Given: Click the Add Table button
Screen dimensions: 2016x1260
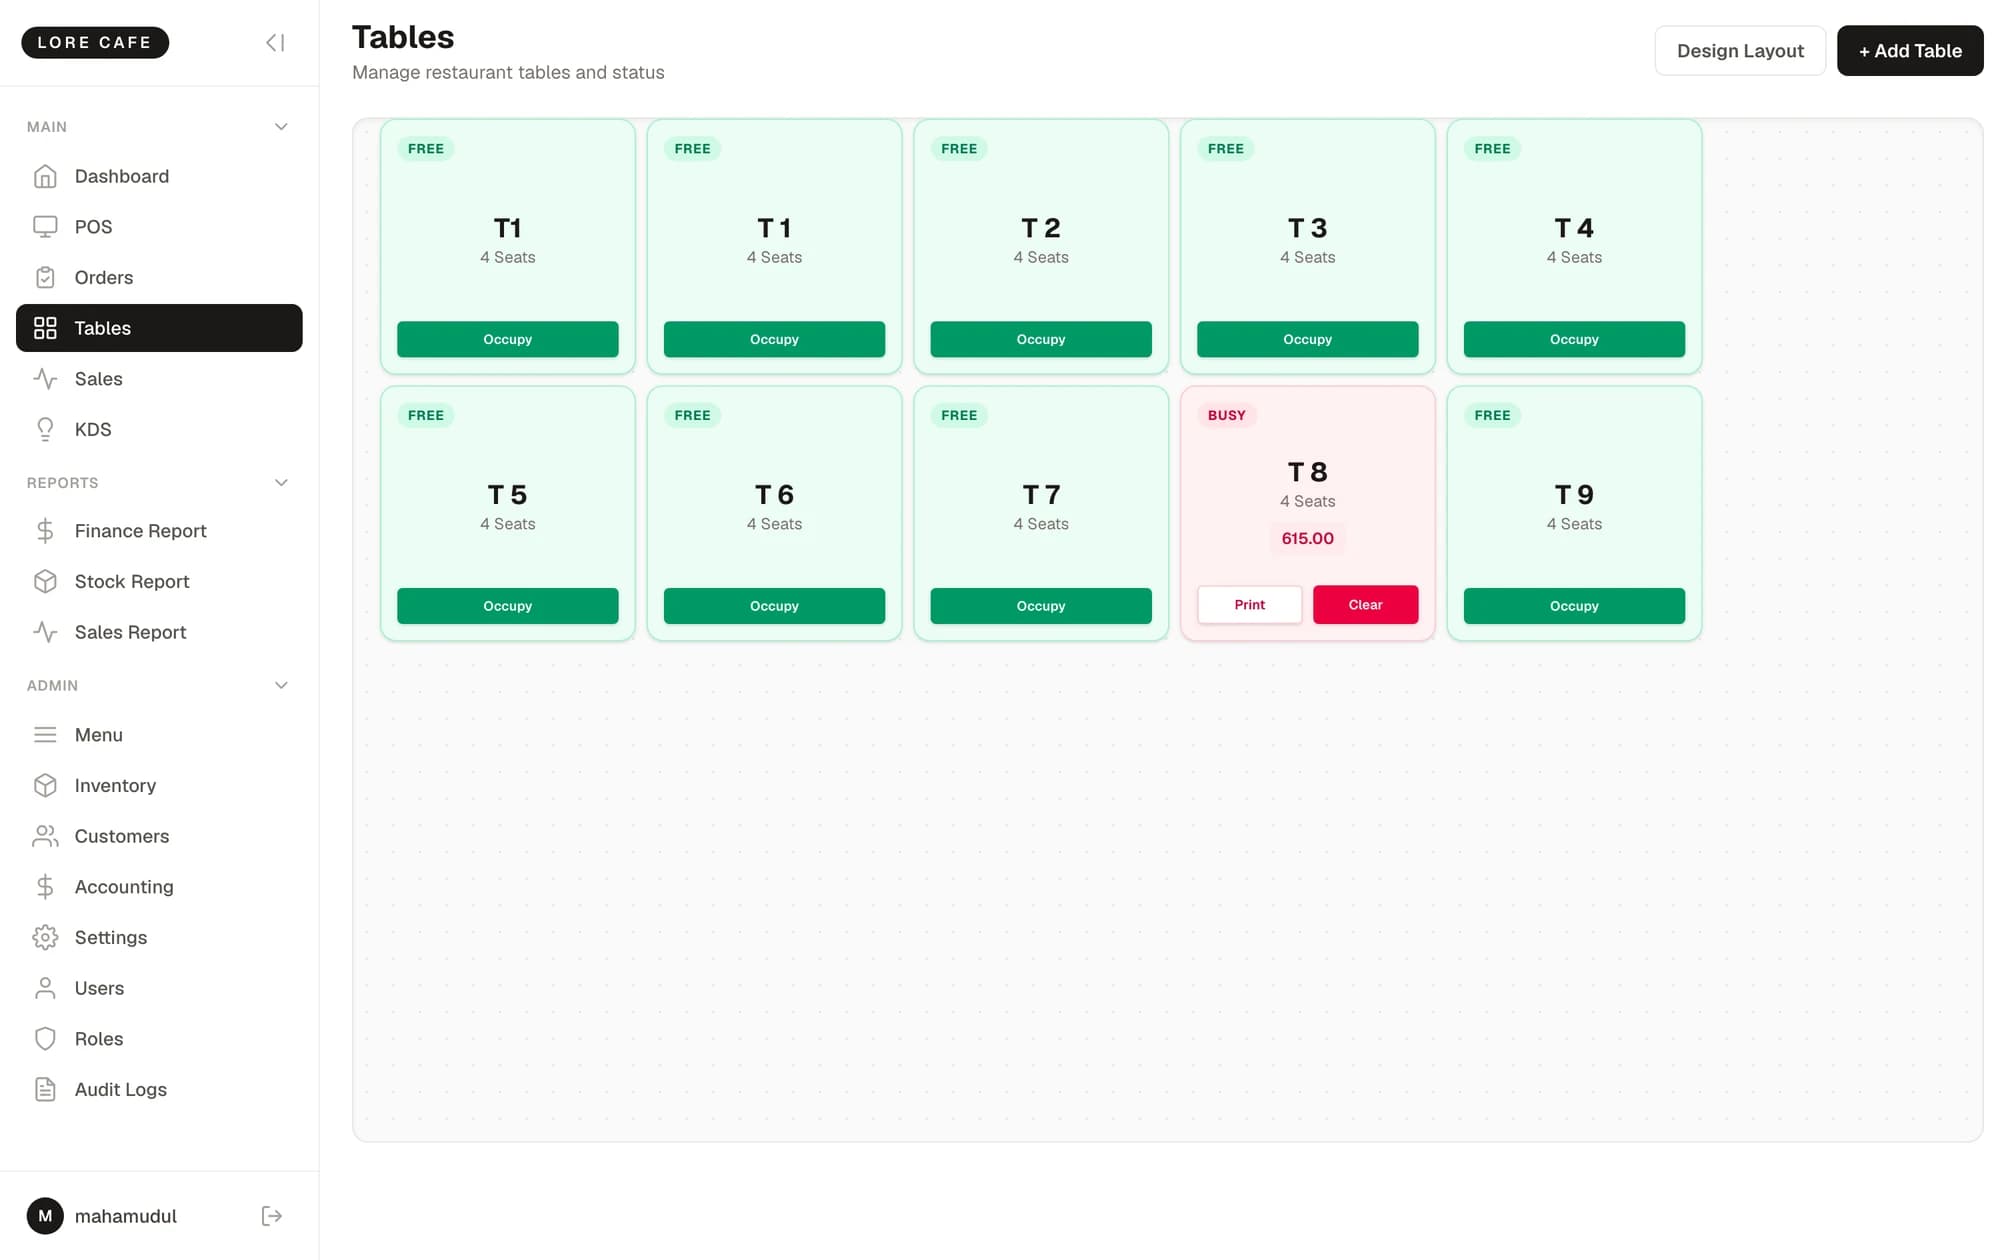Looking at the screenshot, I should click(x=1910, y=51).
